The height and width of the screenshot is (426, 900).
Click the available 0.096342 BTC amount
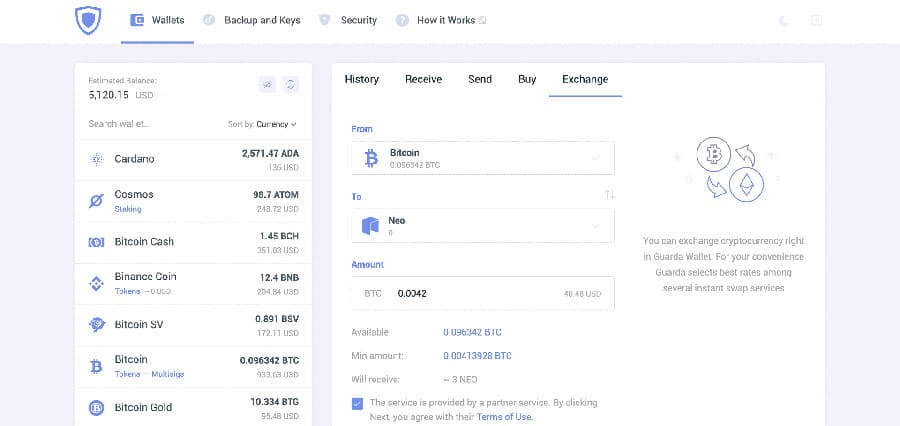coord(472,332)
